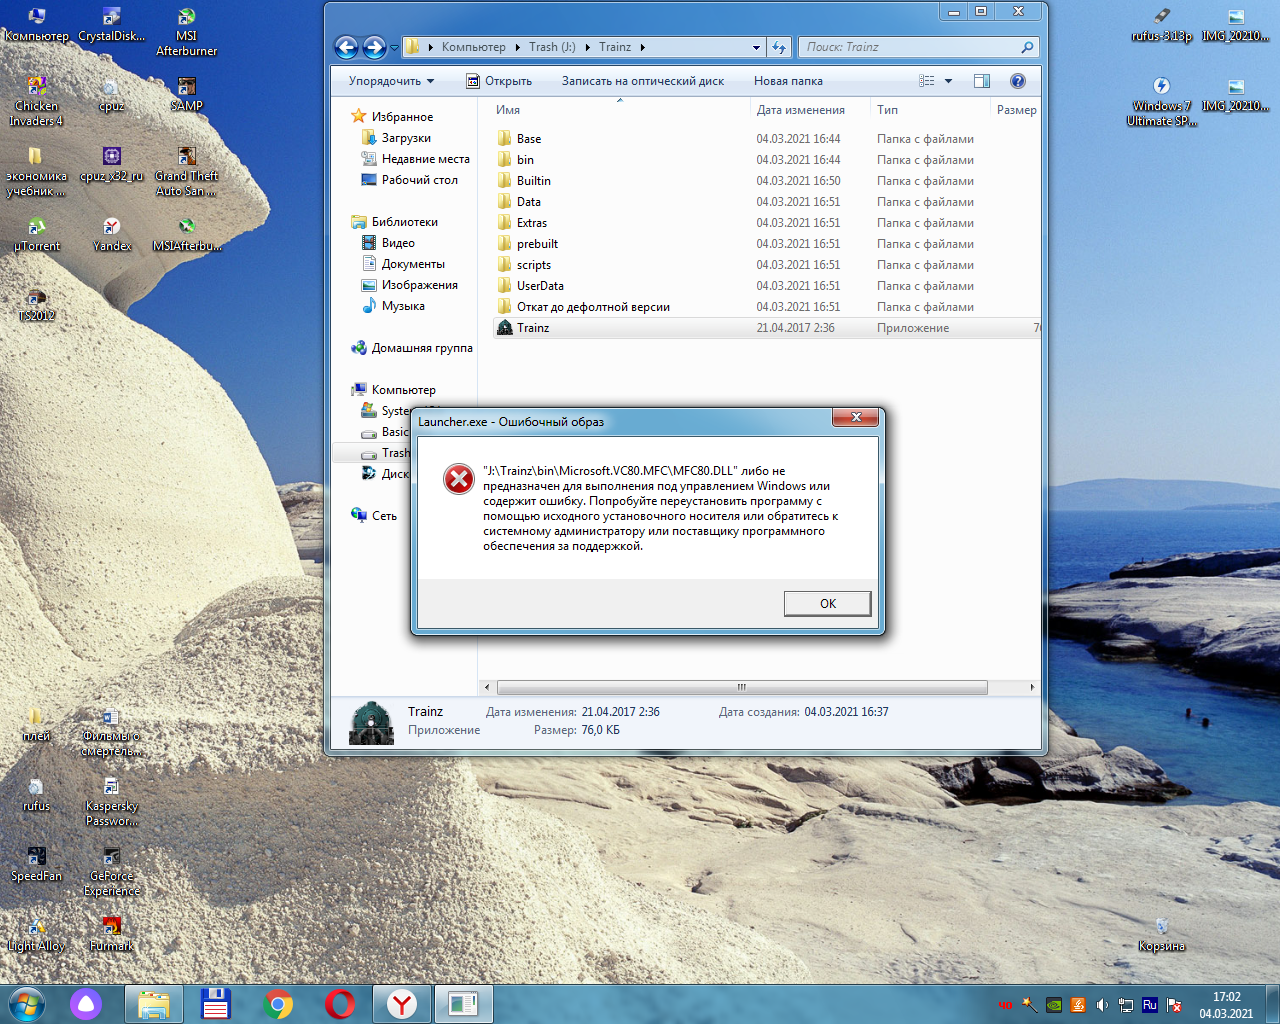Click Компьютер breadcrumb in address bar
The width and height of the screenshot is (1280, 1024).
[473, 47]
